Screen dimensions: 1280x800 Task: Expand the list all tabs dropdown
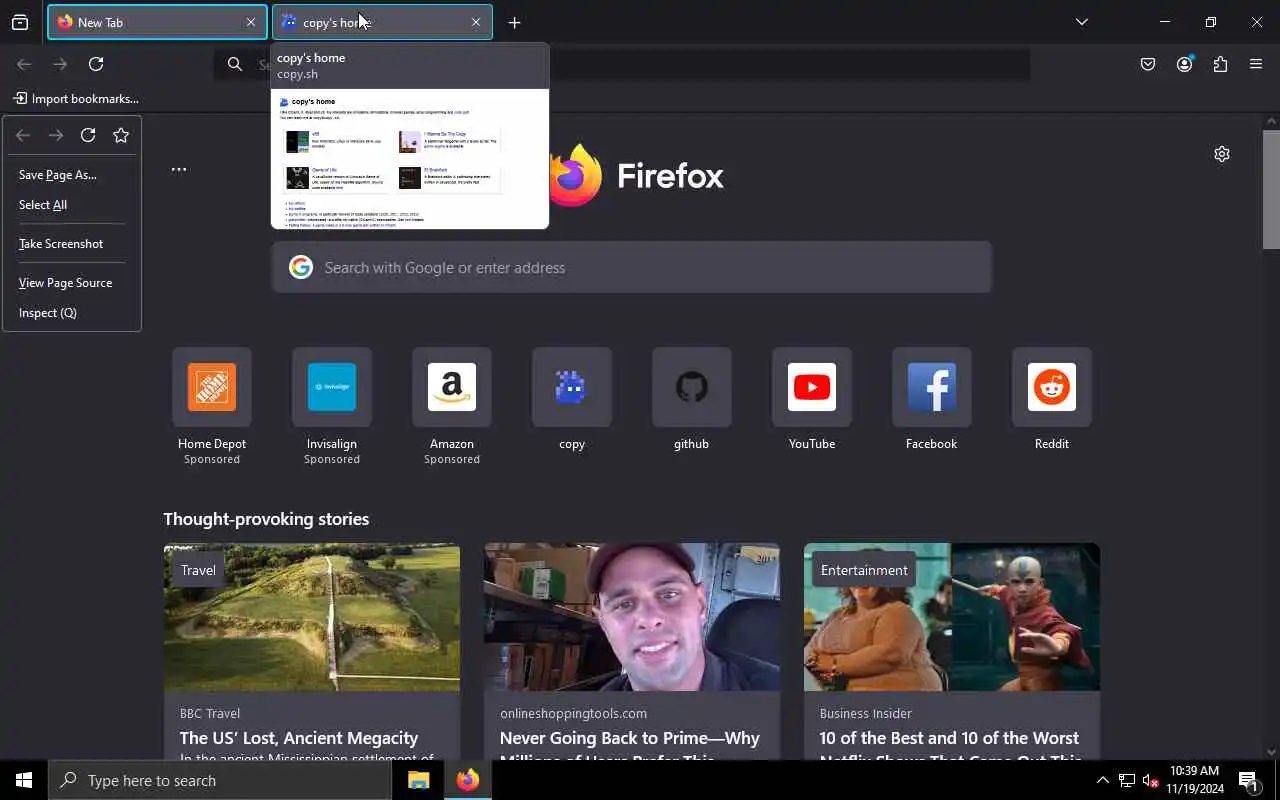1081,22
